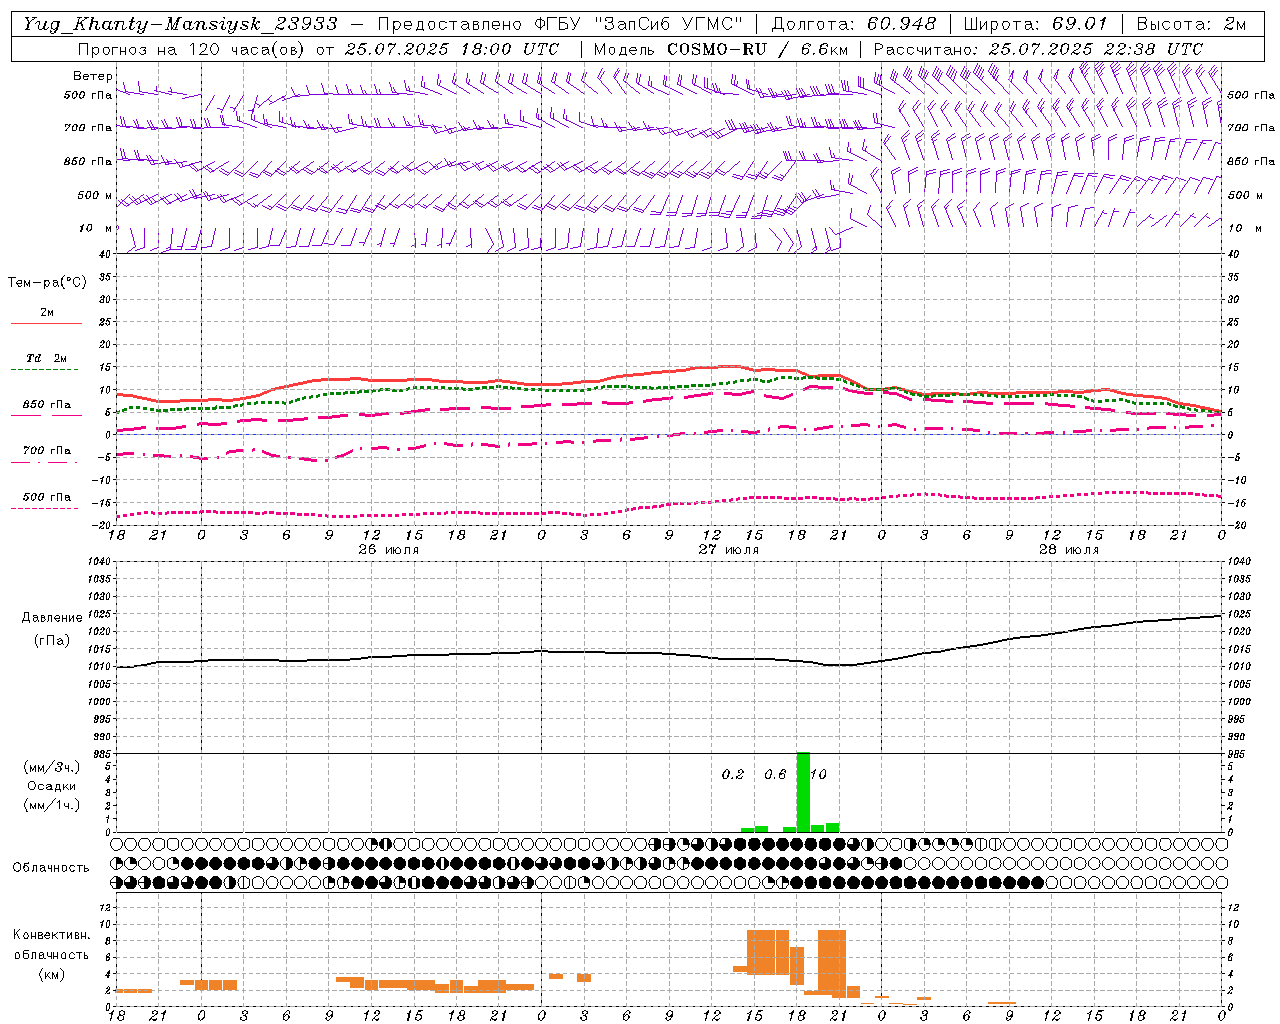
Task: Click the Облачность row label
Action: 51,867
